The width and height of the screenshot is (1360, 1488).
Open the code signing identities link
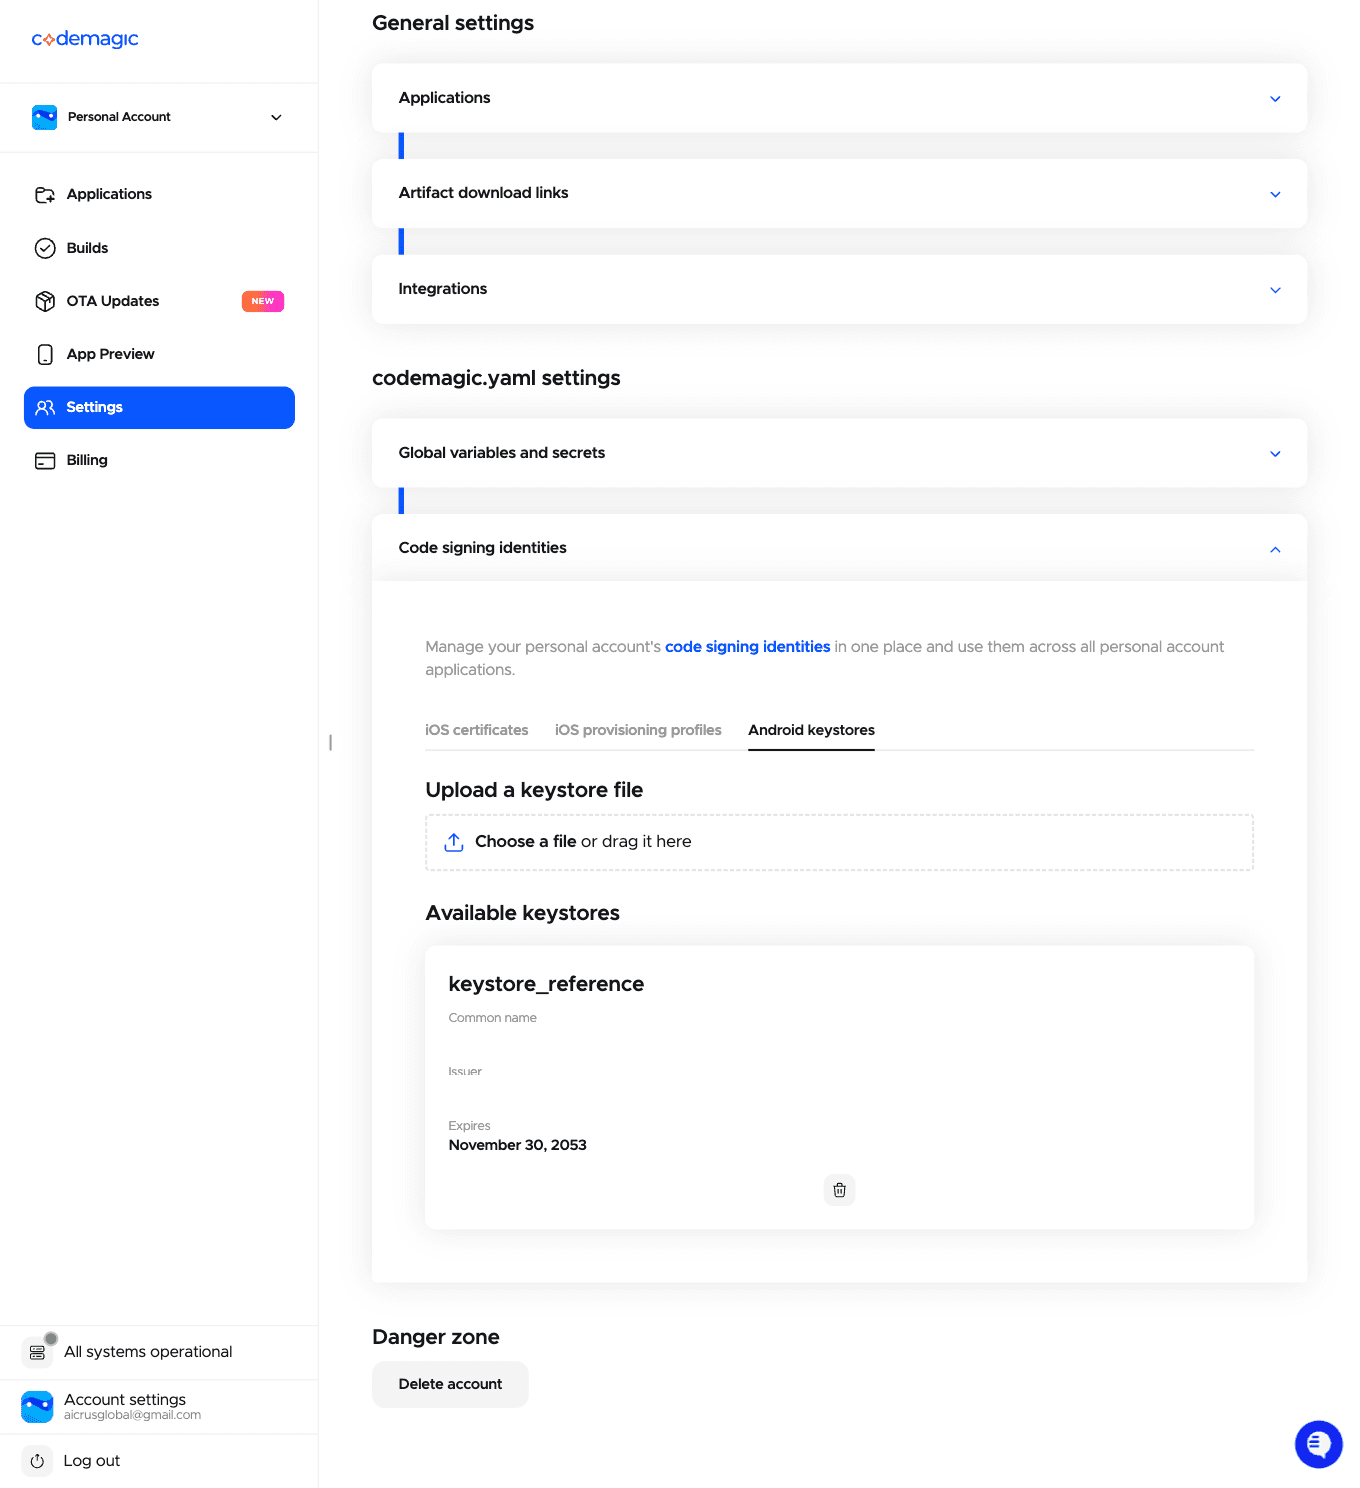pyautogui.click(x=747, y=647)
